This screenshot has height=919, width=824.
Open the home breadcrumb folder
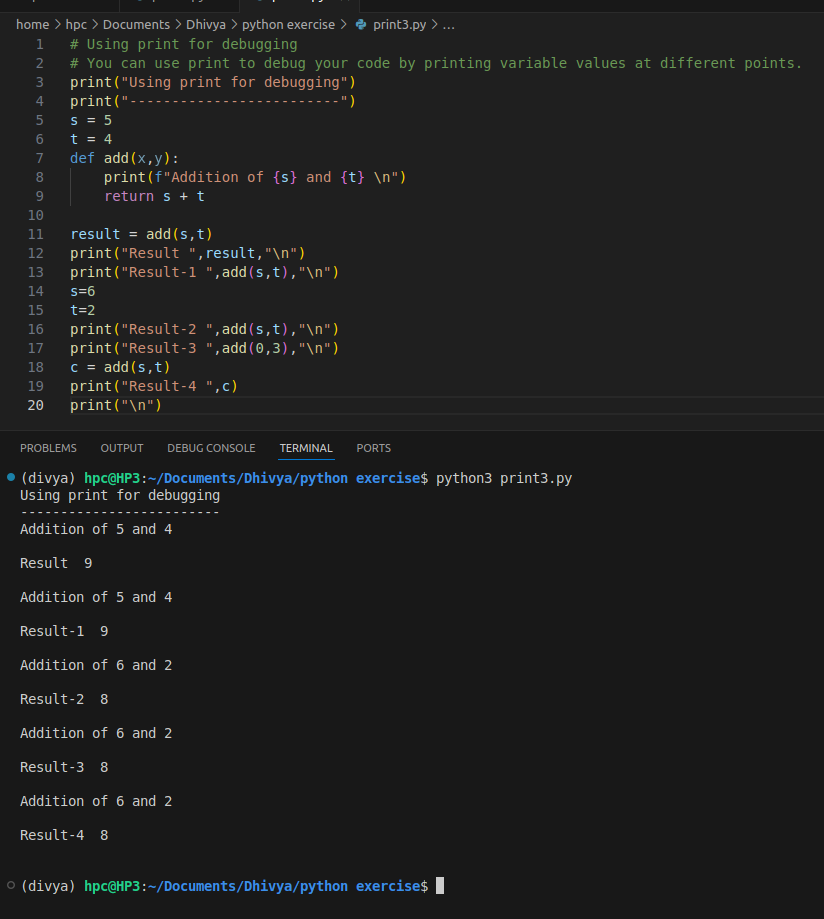click(x=32, y=24)
